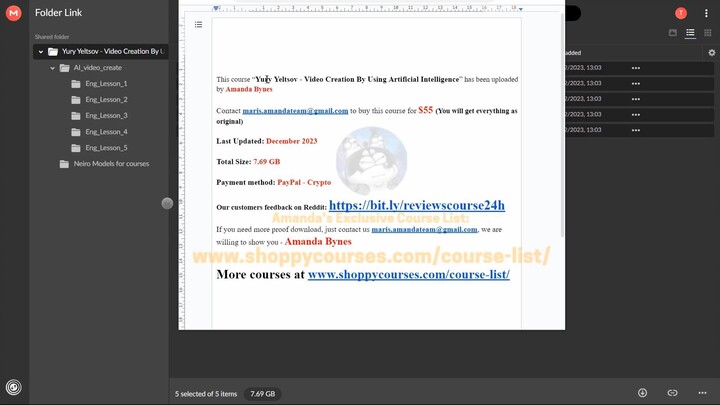Viewport: 720px width, 405px height.
Task: Open column settings gear icon
Action: tap(712, 53)
